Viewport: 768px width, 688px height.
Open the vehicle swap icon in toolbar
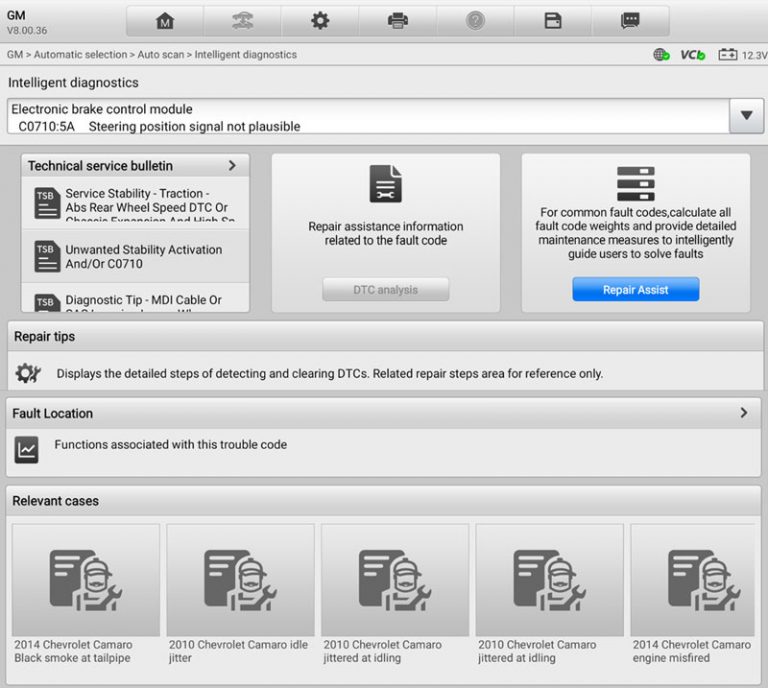click(242, 21)
